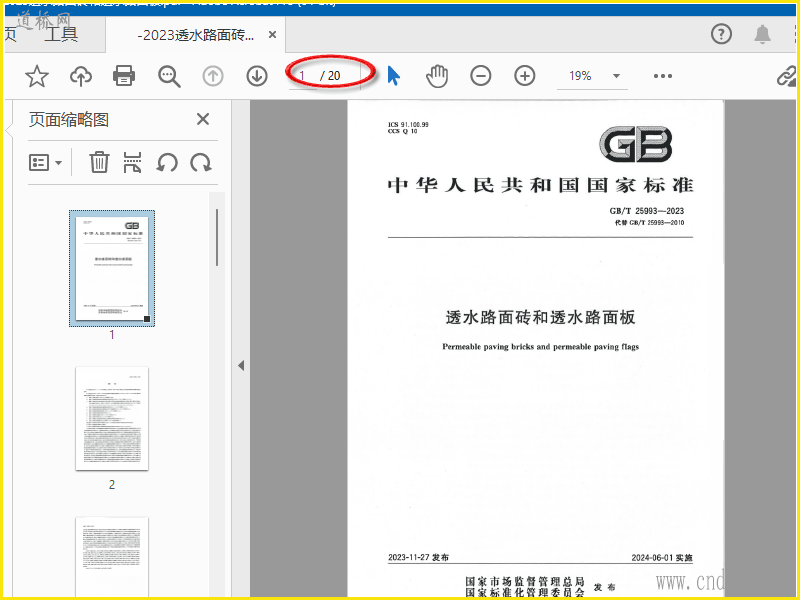800x600 pixels.
Task: Click the document title 透水路面砖和透水路面板
Action: click(x=540, y=317)
